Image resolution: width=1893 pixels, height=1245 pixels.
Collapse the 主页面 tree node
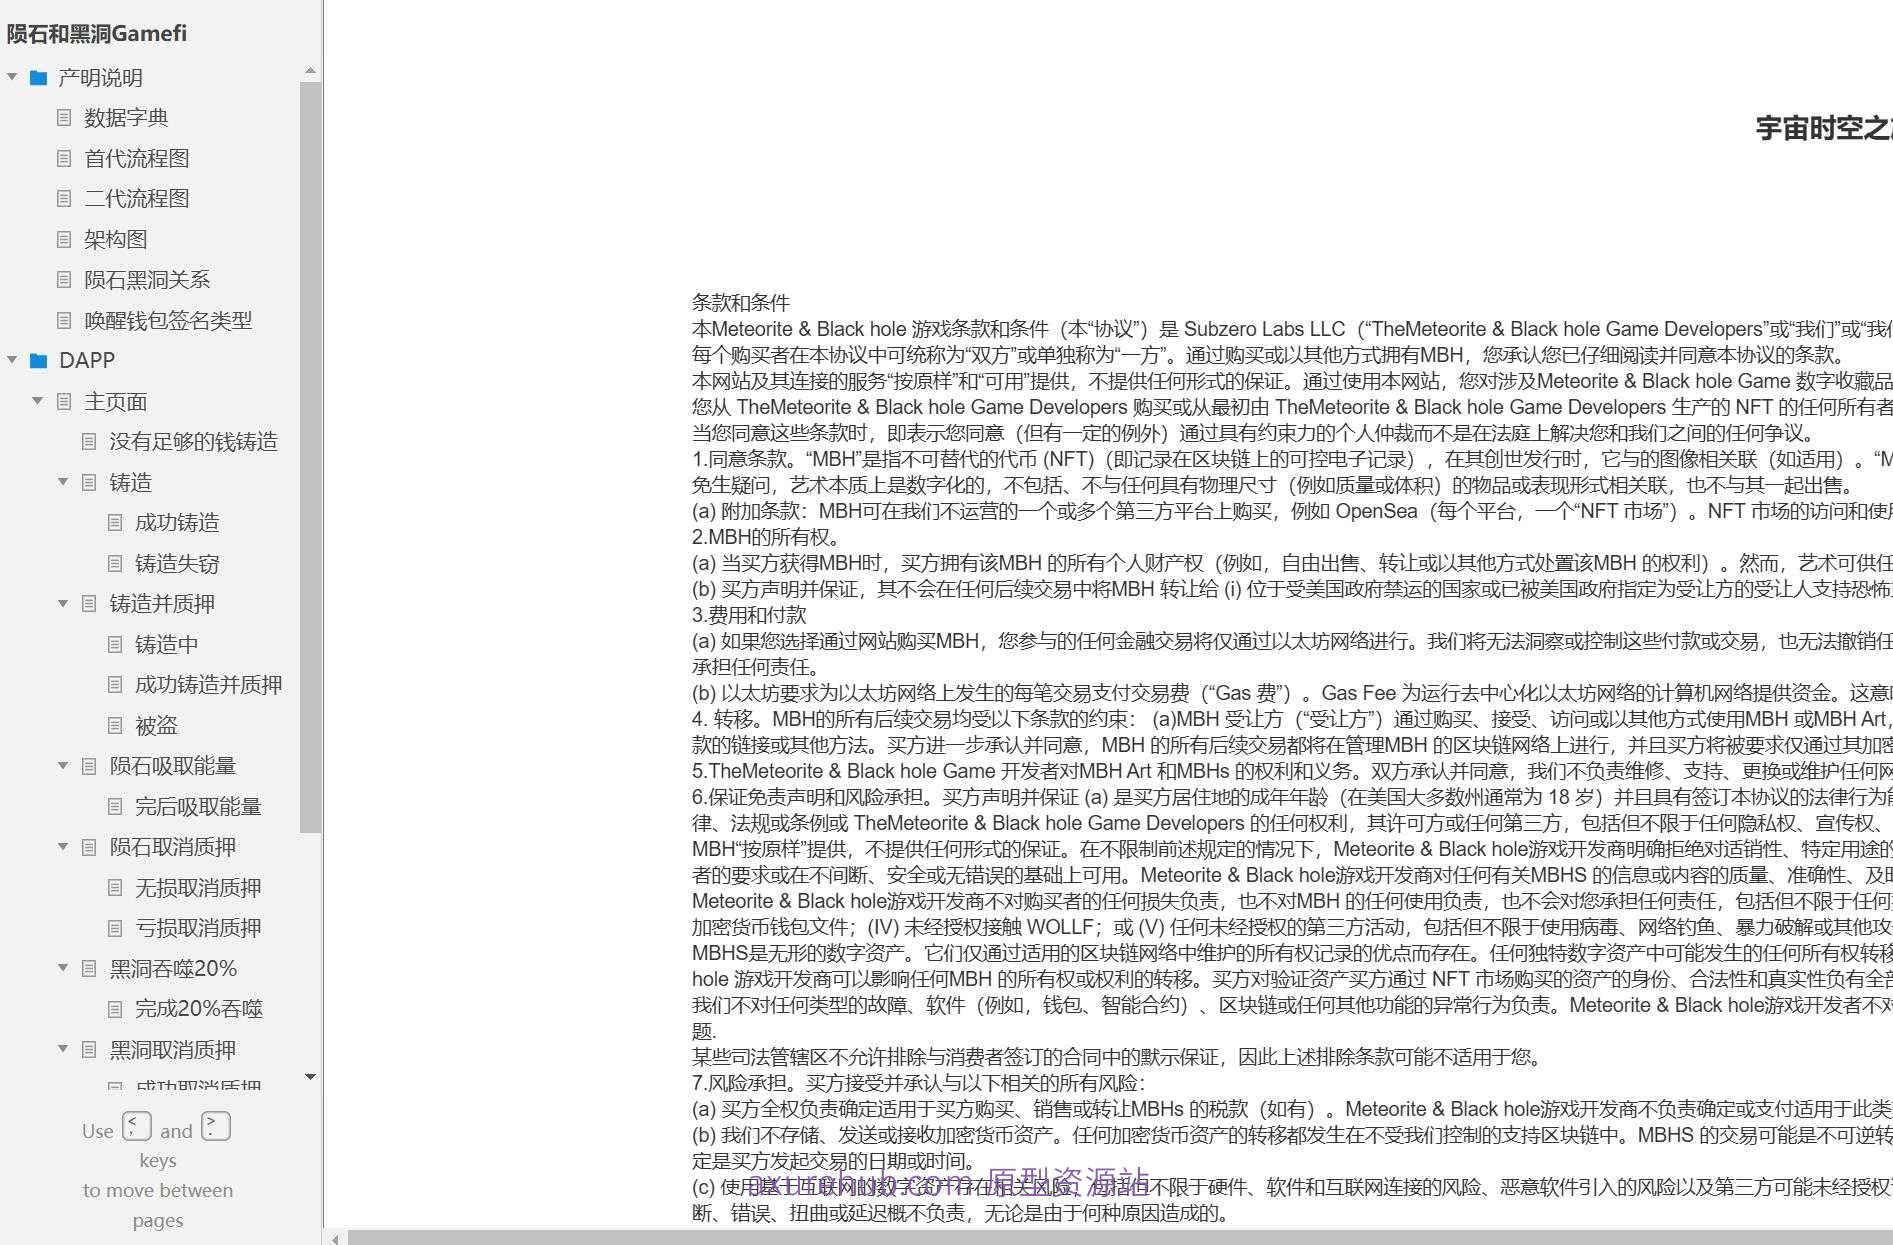coord(38,401)
